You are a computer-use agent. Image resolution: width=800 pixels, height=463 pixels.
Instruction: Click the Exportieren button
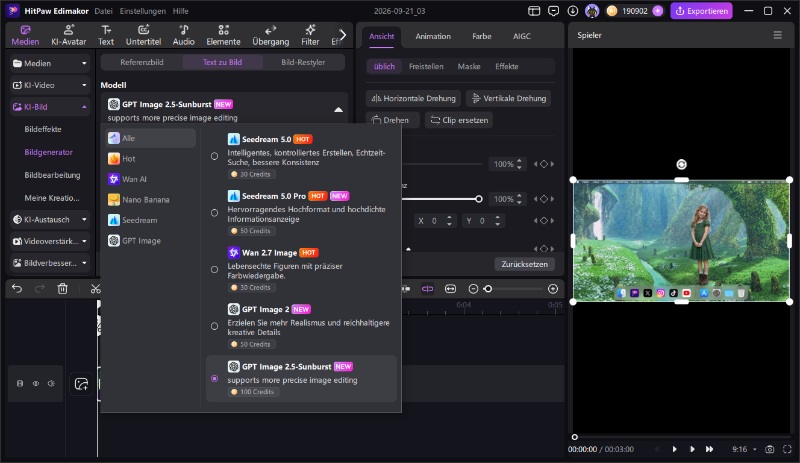pyautogui.click(x=702, y=11)
